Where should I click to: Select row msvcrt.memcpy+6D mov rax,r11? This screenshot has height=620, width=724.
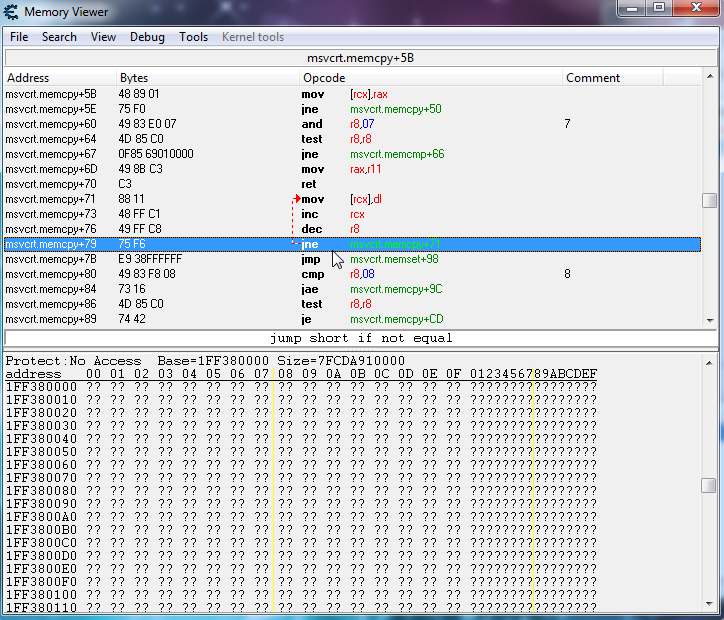pyautogui.click(x=352, y=169)
